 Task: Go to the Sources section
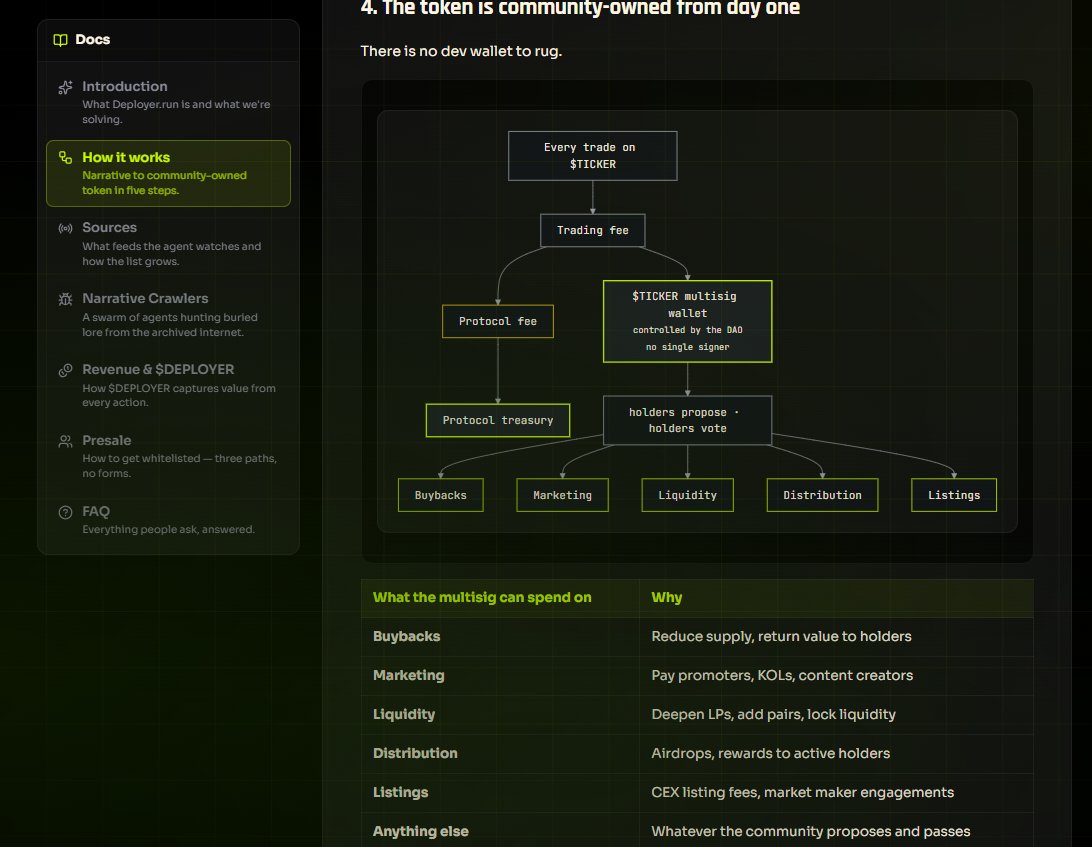pos(169,244)
